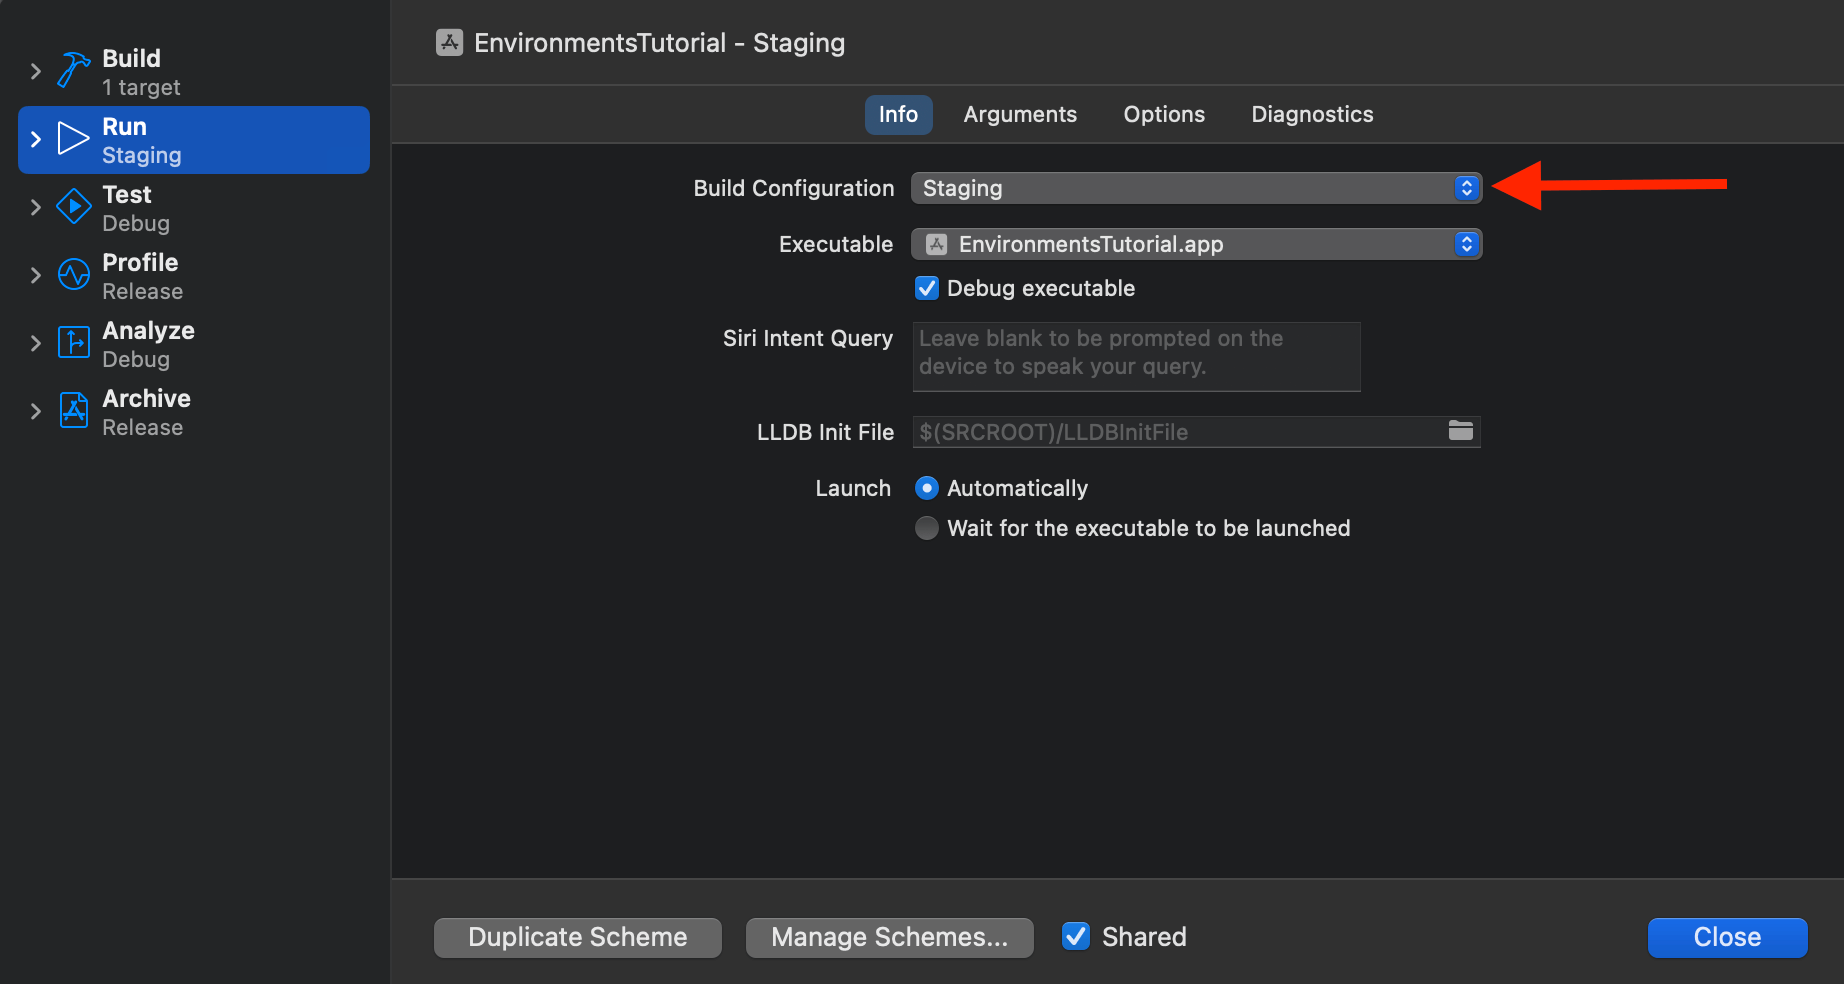Click the Build hammer icon
1844x984 pixels.
tap(73, 70)
